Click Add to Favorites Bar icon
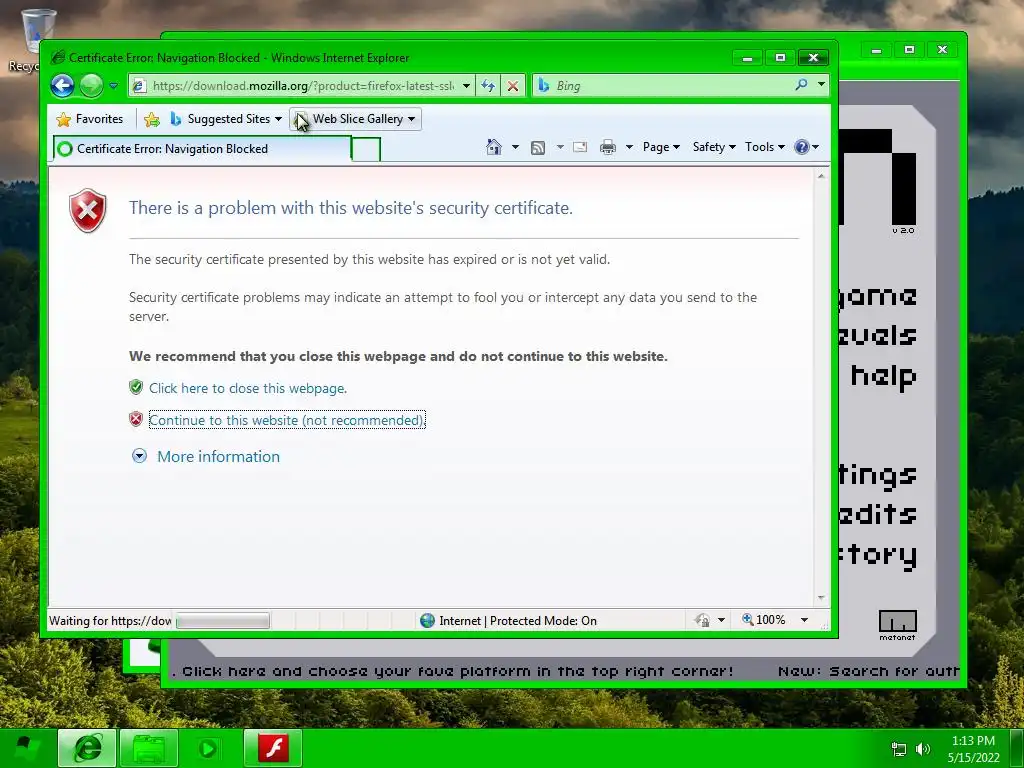 click(x=152, y=119)
